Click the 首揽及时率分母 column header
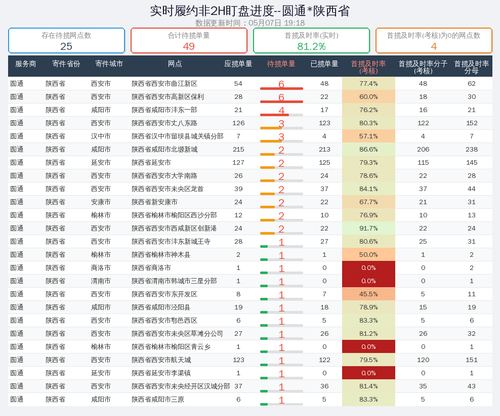This screenshot has width=500, height=416. pos(471,67)
